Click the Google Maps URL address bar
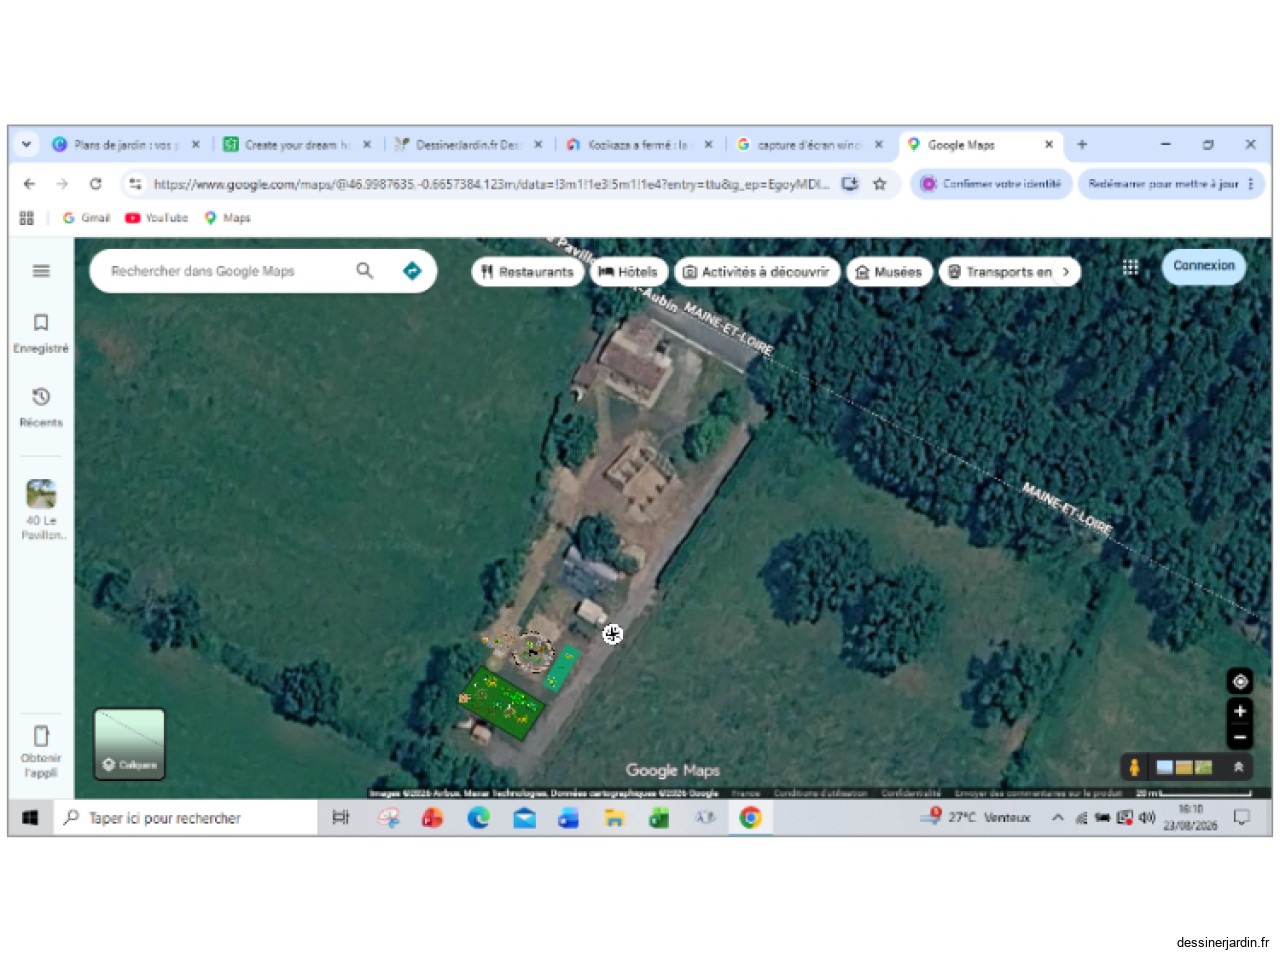The image size is (1280, 960). pos(491,184)
